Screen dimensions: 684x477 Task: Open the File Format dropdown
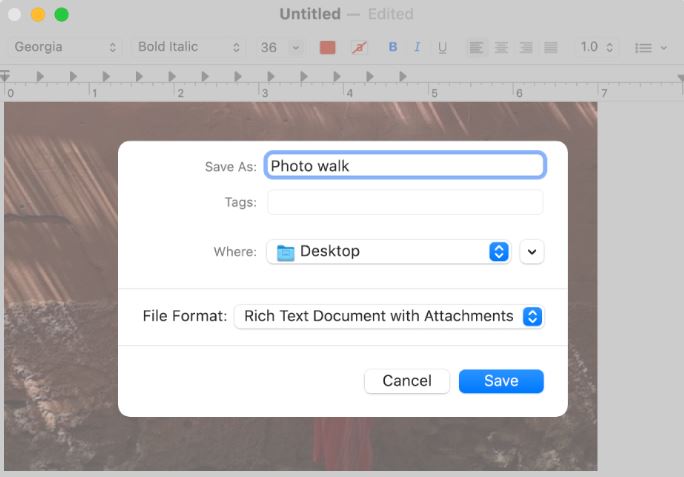pyautogui.click(x=389, y=316)
